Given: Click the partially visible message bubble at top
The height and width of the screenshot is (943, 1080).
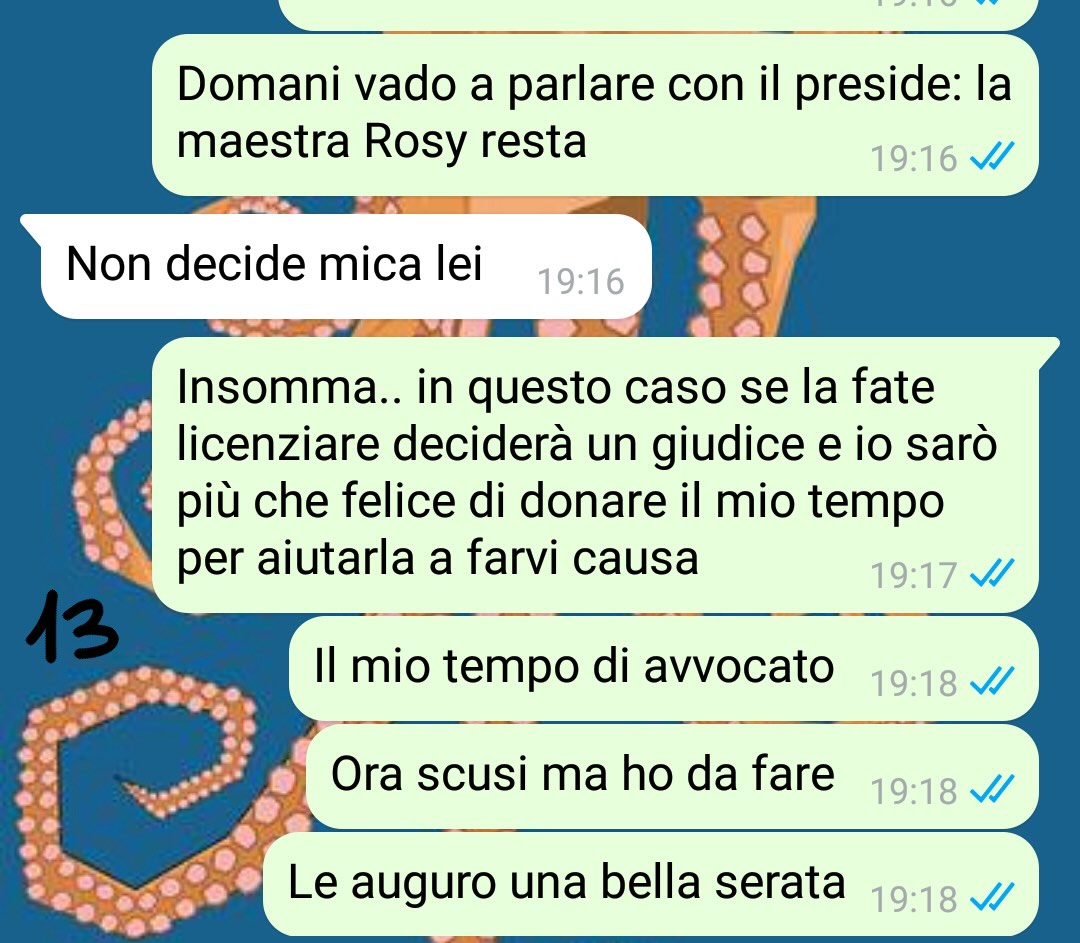Looking at the screenshot, I should (658, 14).
